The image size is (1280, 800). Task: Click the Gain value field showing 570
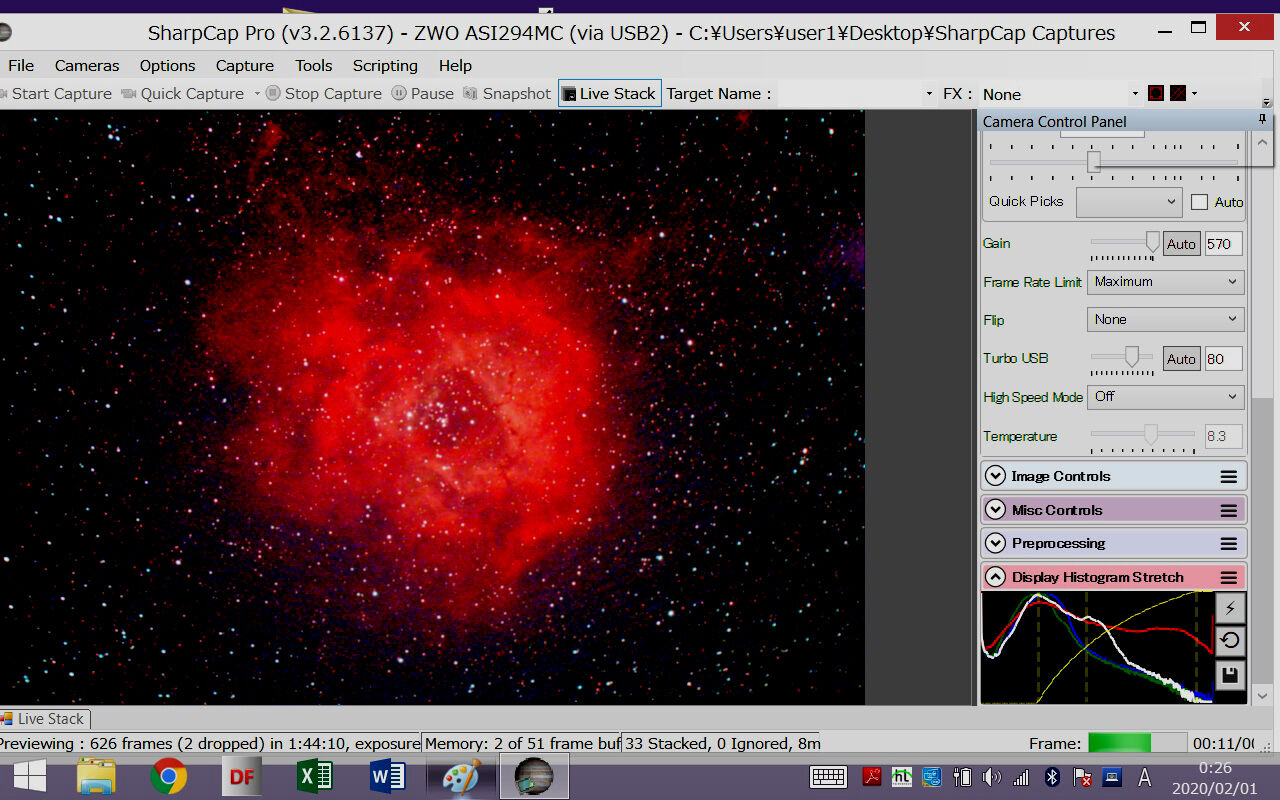(x=1224, y=244)
